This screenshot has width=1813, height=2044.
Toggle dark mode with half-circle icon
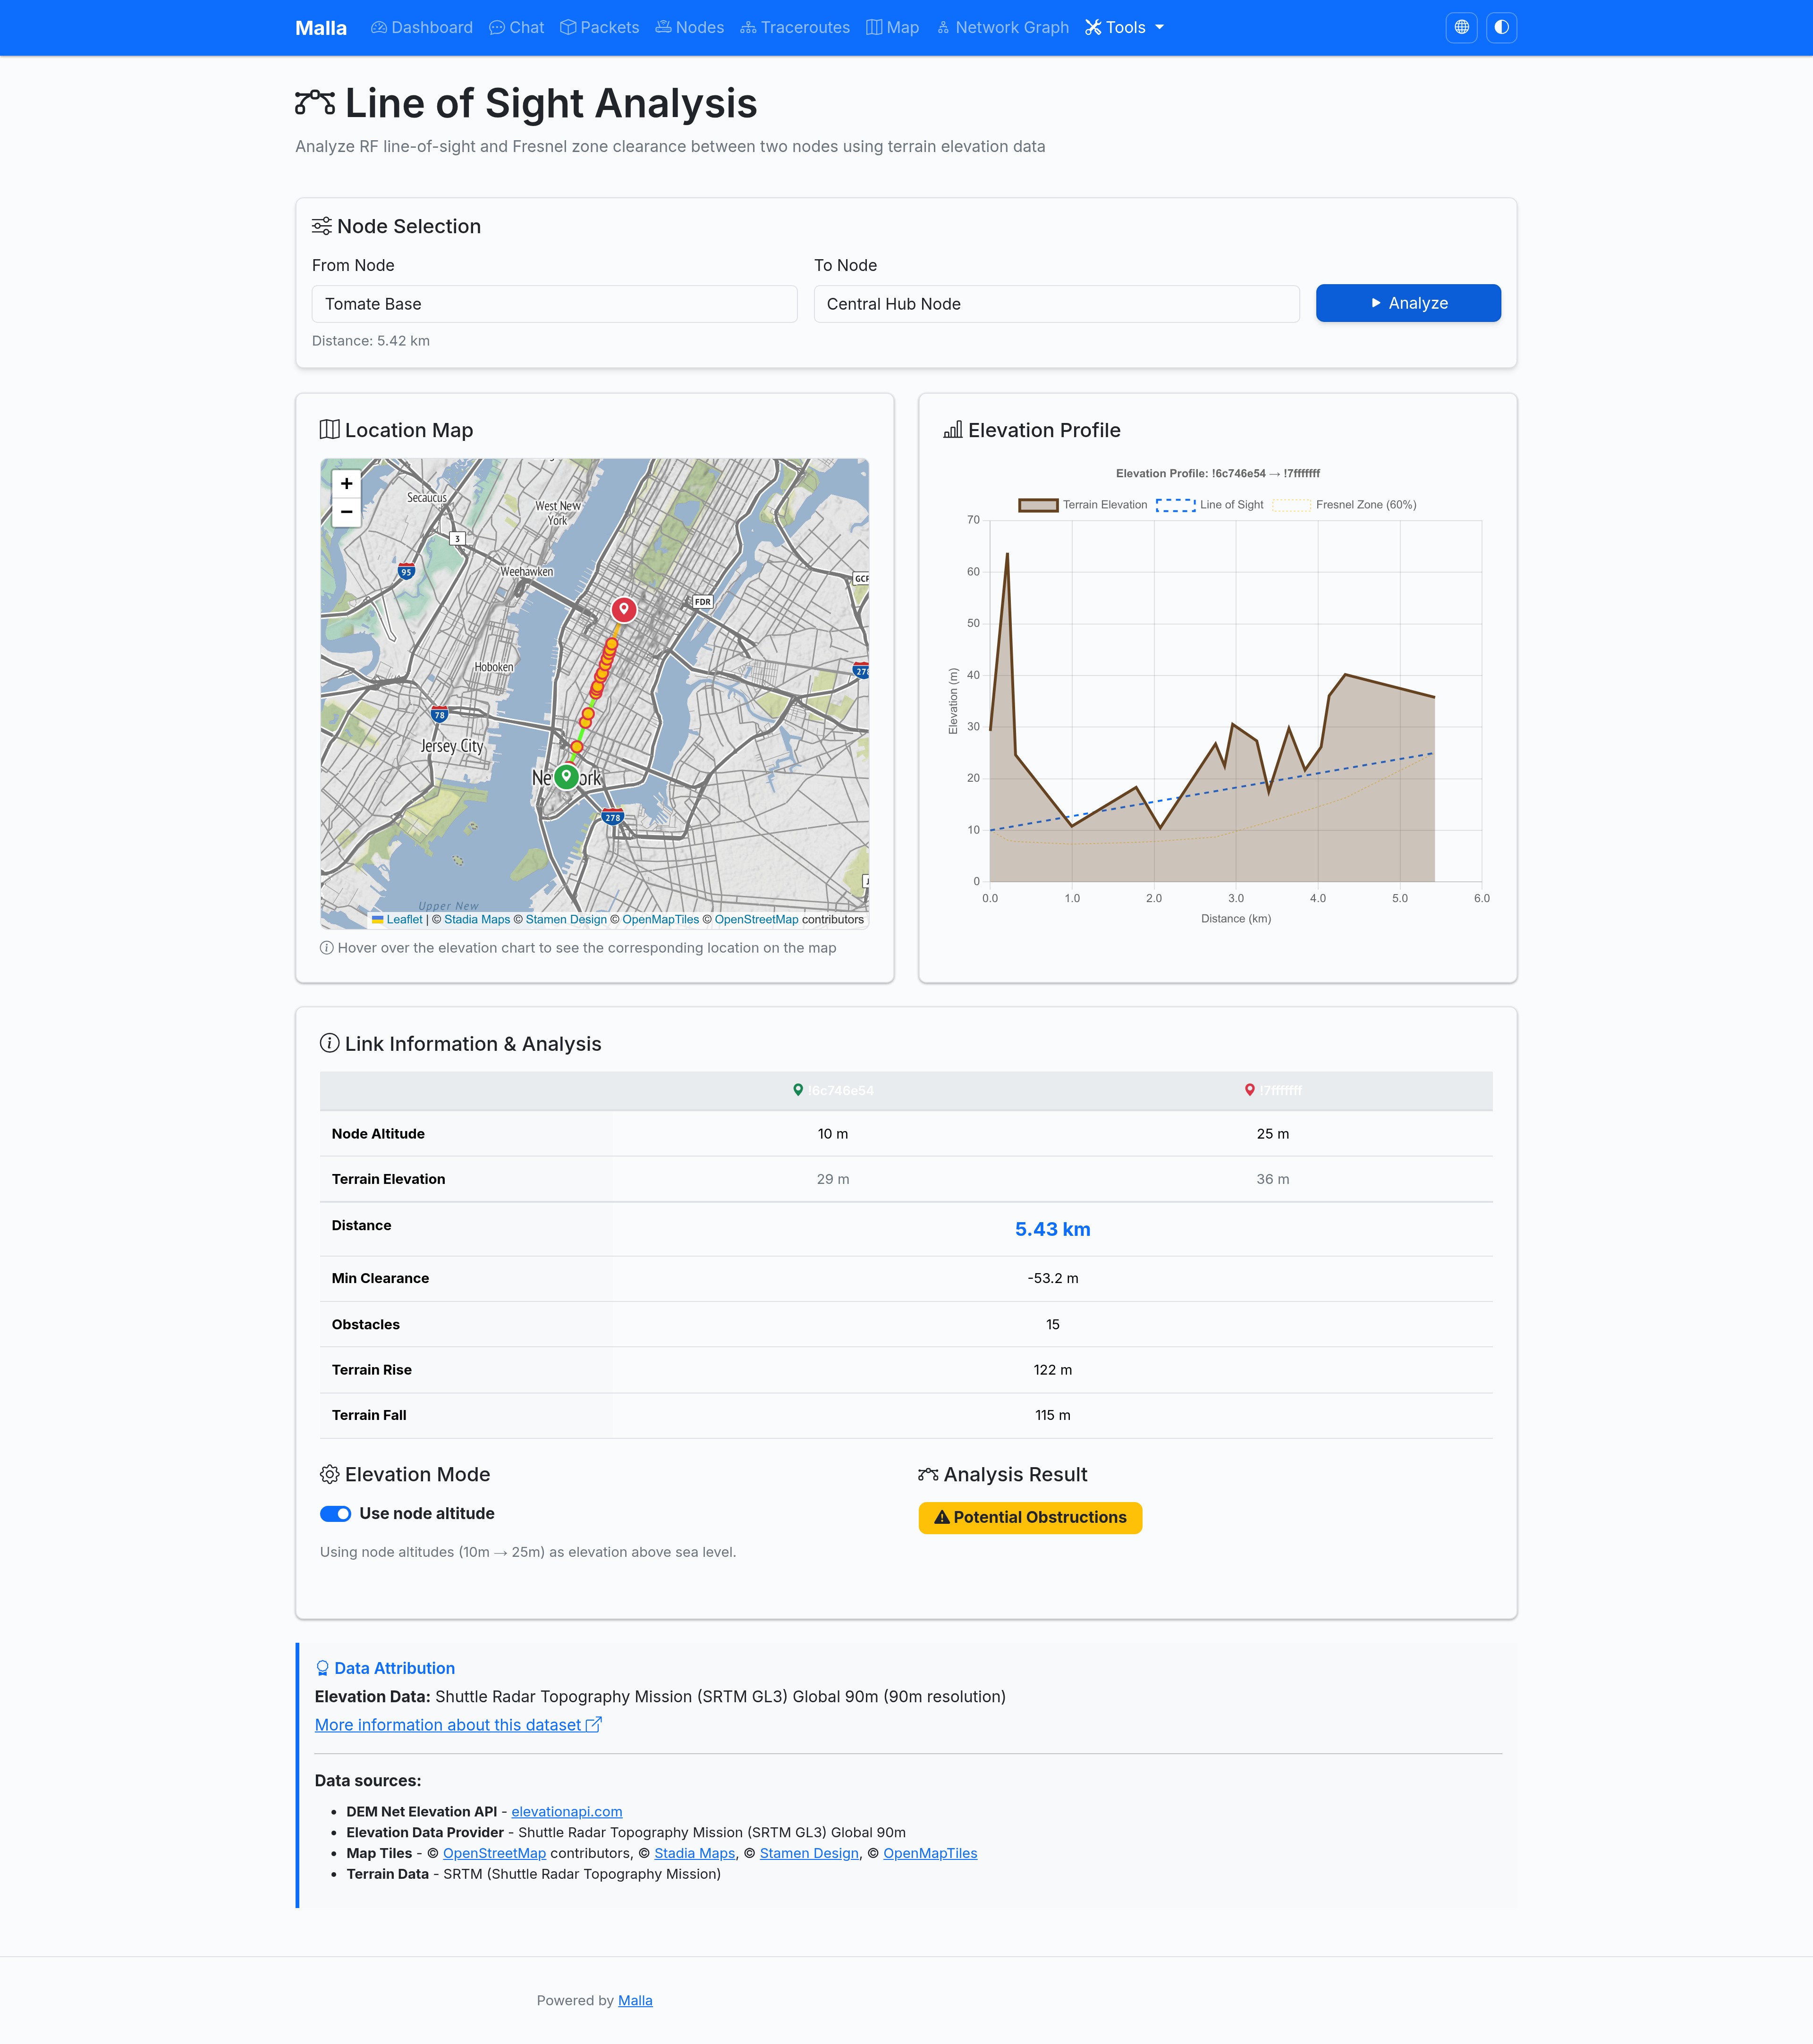click(1502, 28)
